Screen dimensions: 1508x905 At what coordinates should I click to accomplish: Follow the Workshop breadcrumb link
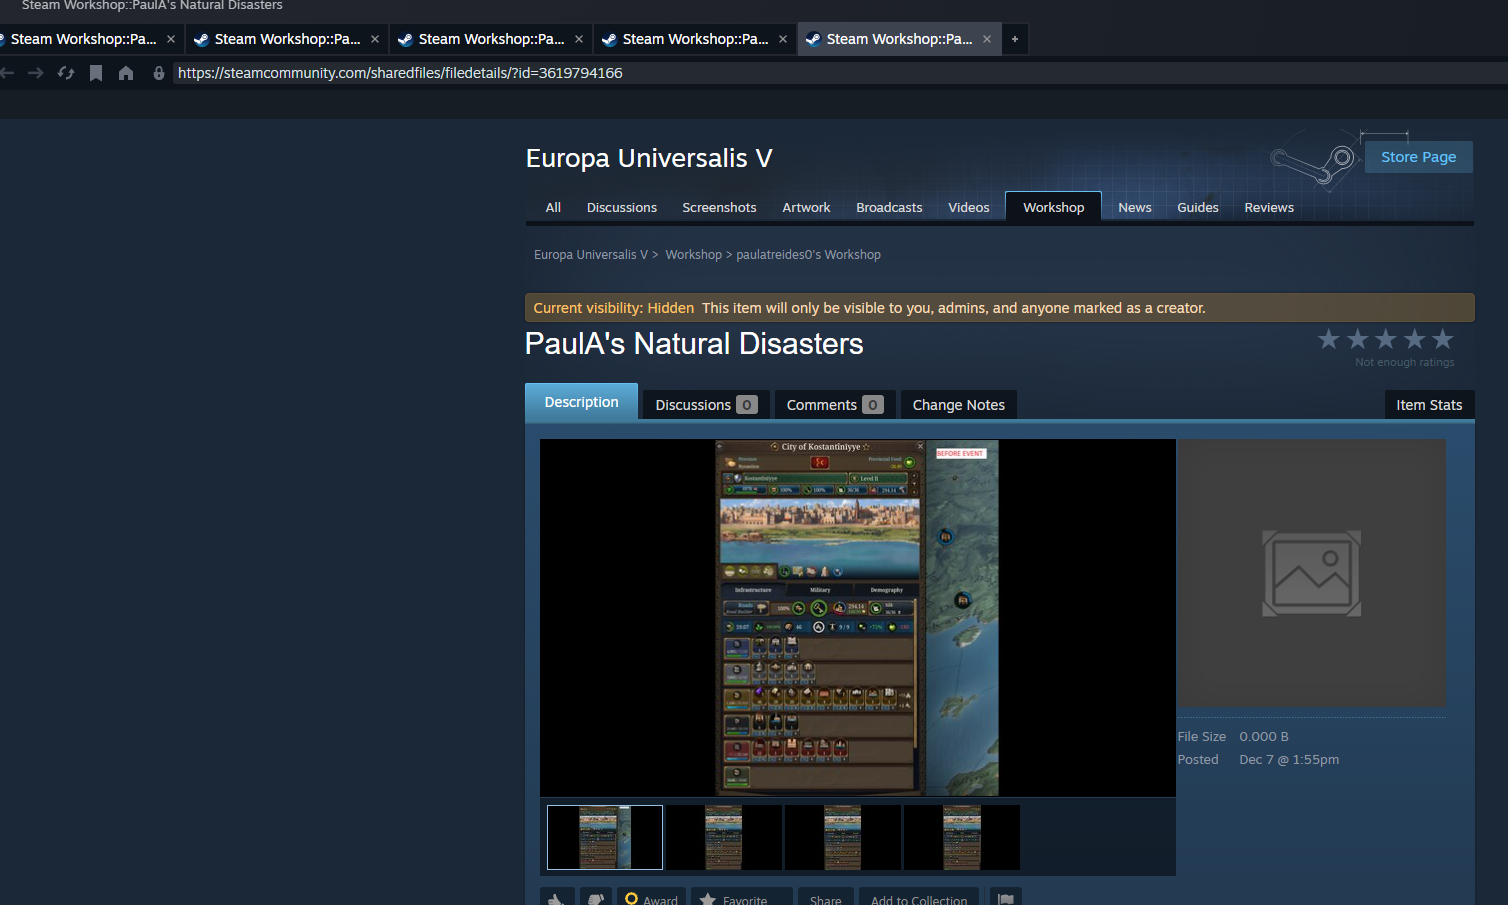pos(693,255)
